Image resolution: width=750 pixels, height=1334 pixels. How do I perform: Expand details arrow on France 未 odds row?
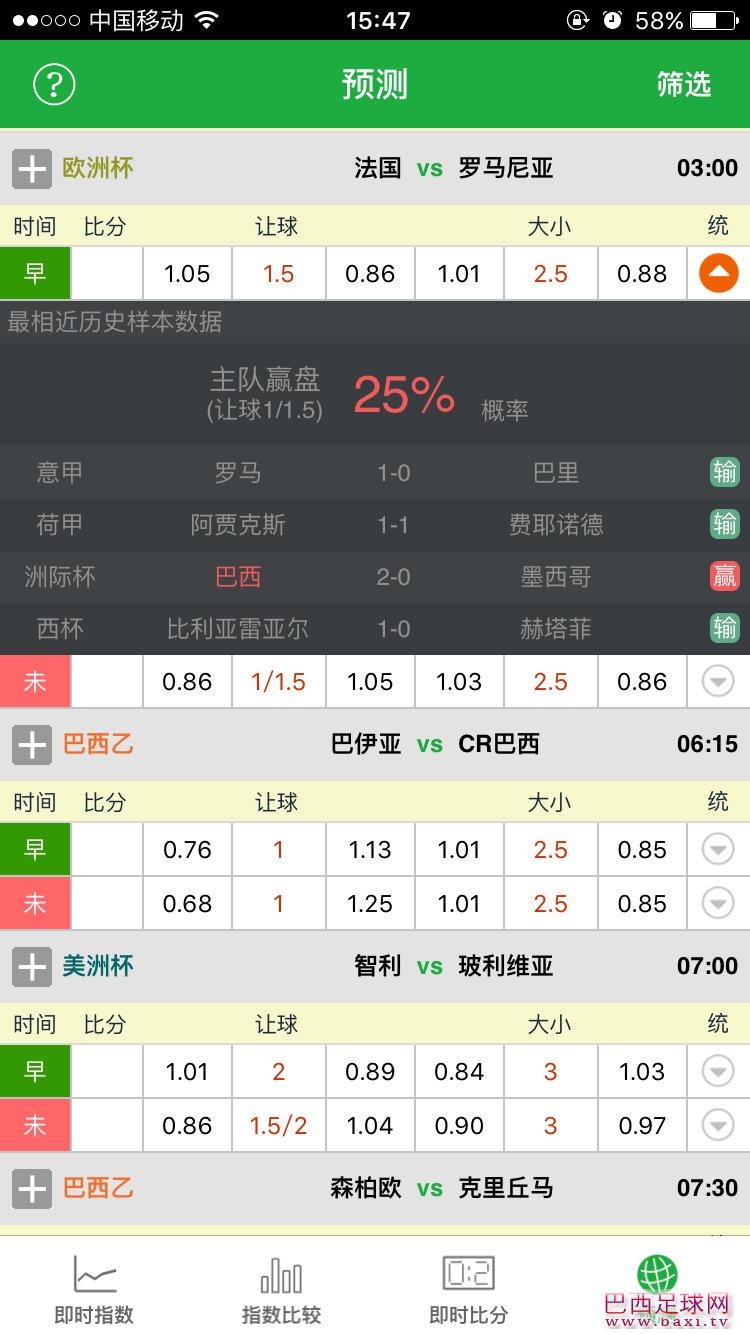(x=716, y=681)
